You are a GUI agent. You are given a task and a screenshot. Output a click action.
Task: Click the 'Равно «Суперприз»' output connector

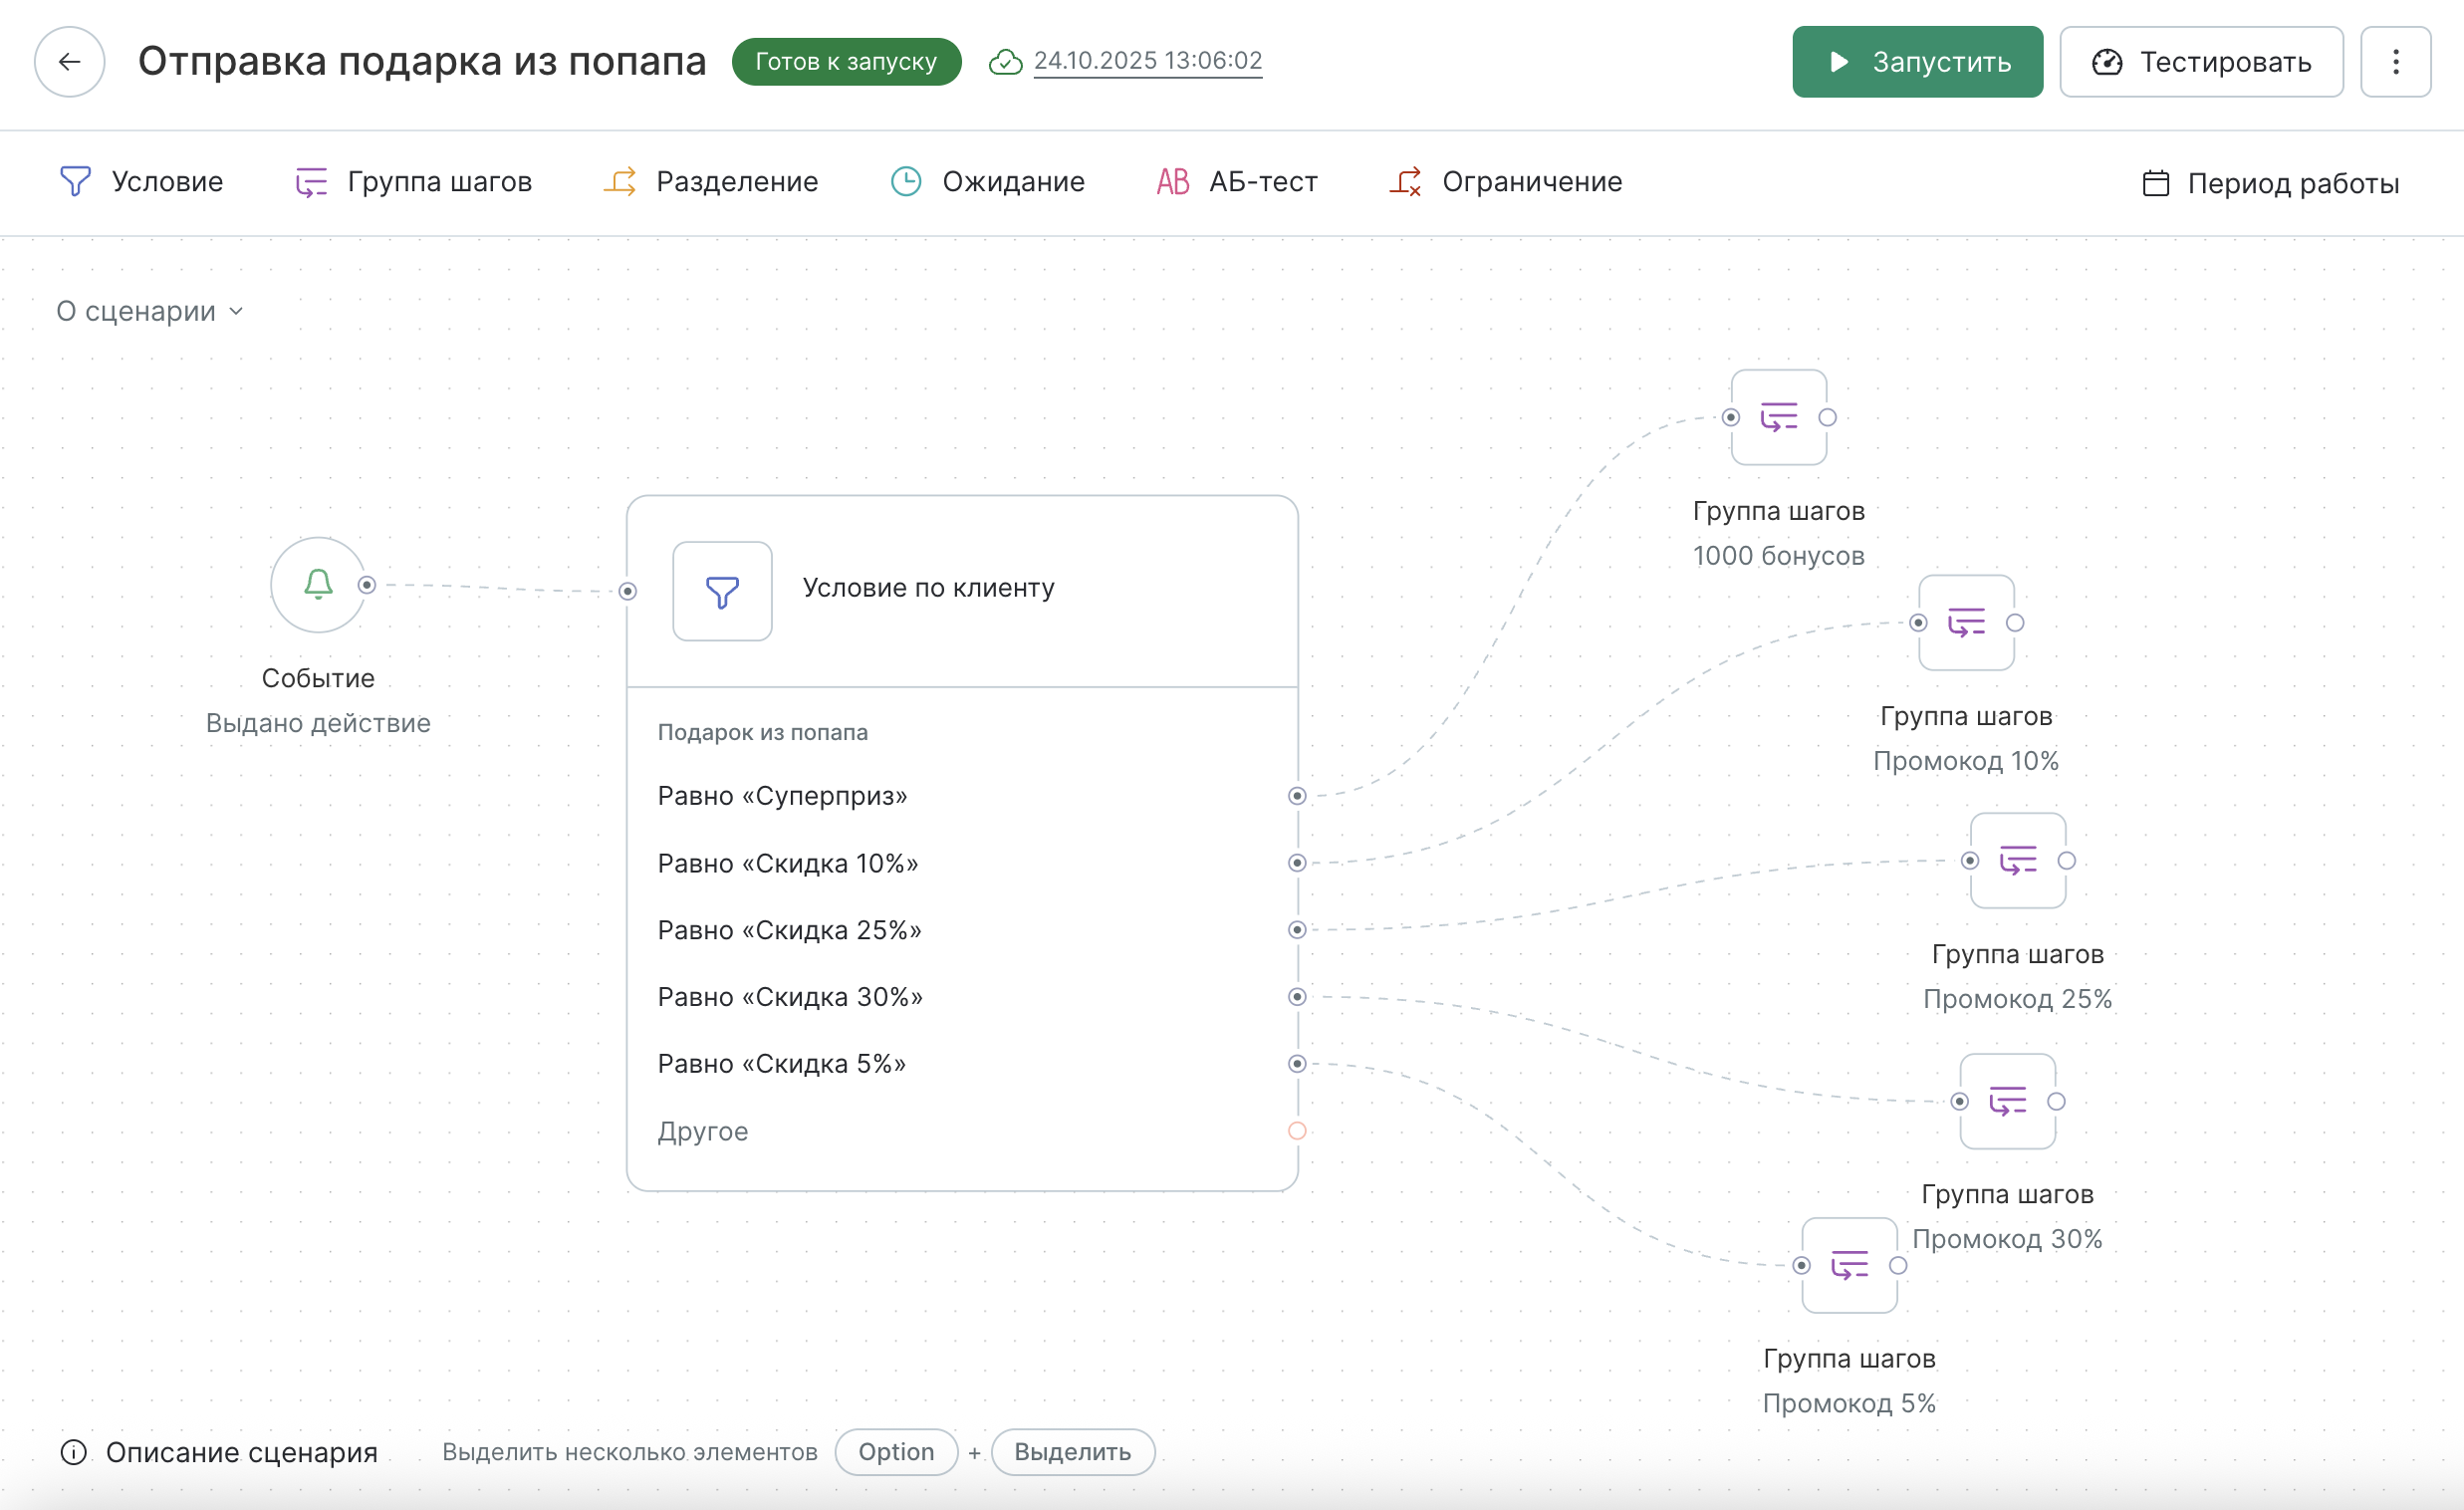pos(1297,796)
